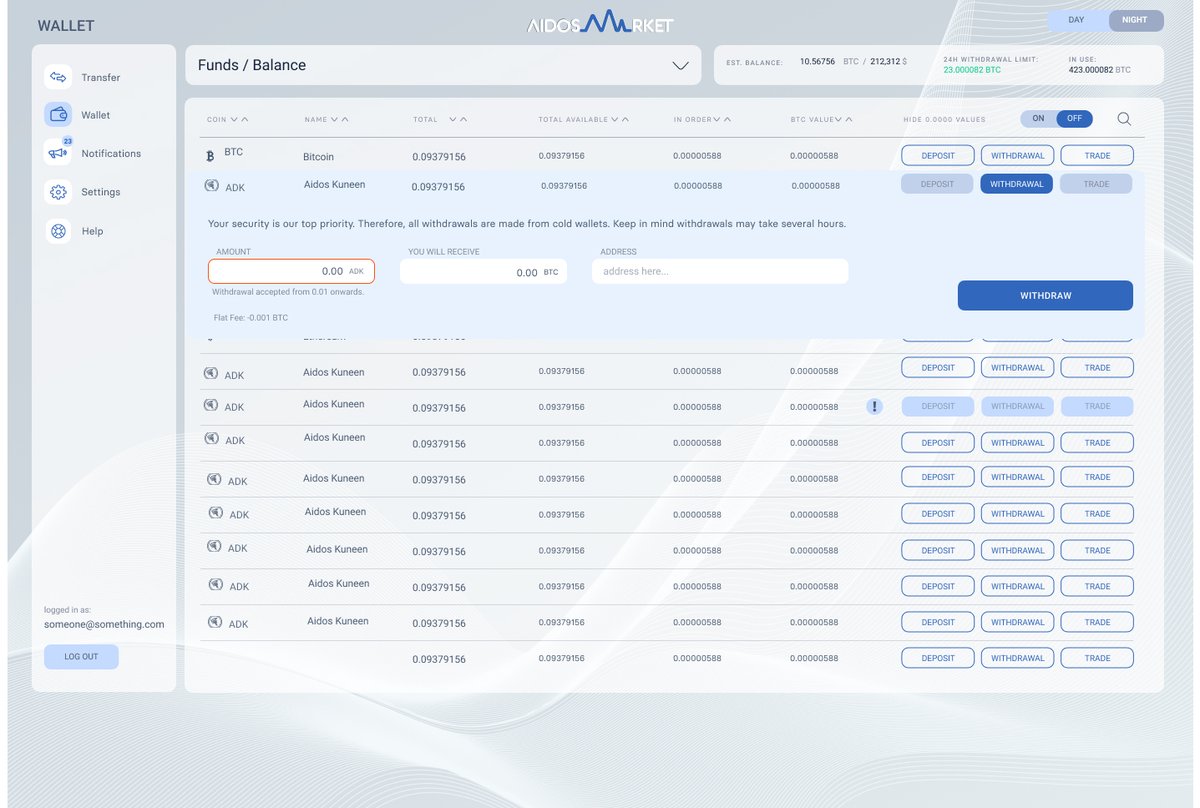Turn ON hiding of 0.0000 values

point(1038,118)
